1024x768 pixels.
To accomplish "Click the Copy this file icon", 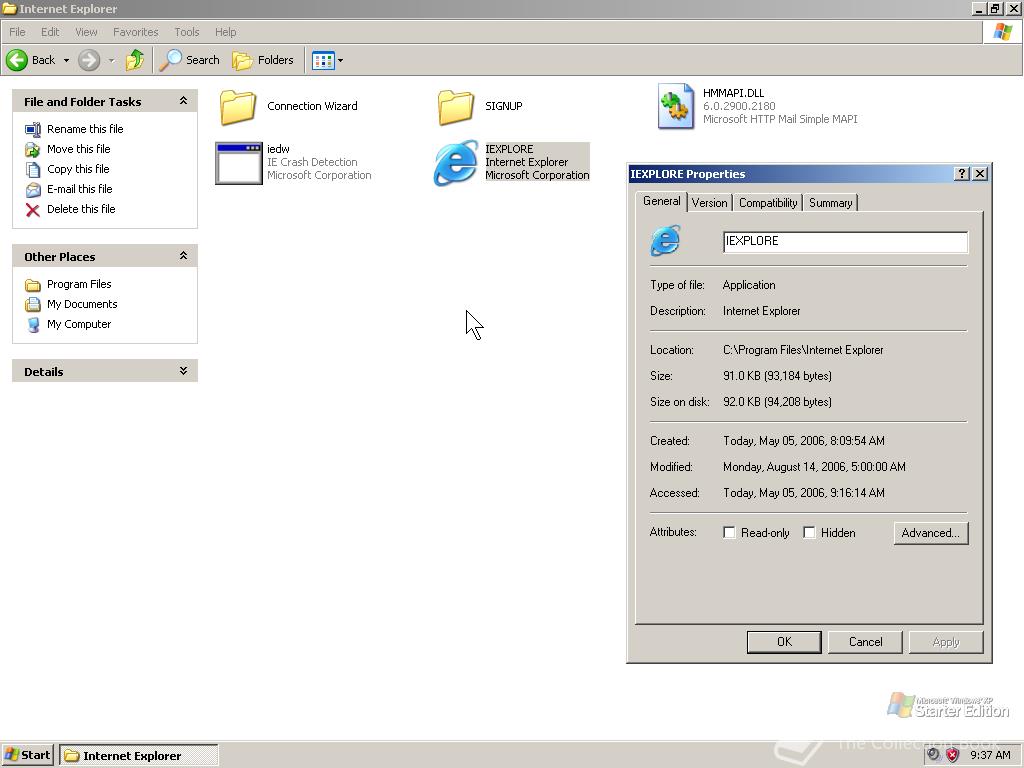I will click(33, 169).
